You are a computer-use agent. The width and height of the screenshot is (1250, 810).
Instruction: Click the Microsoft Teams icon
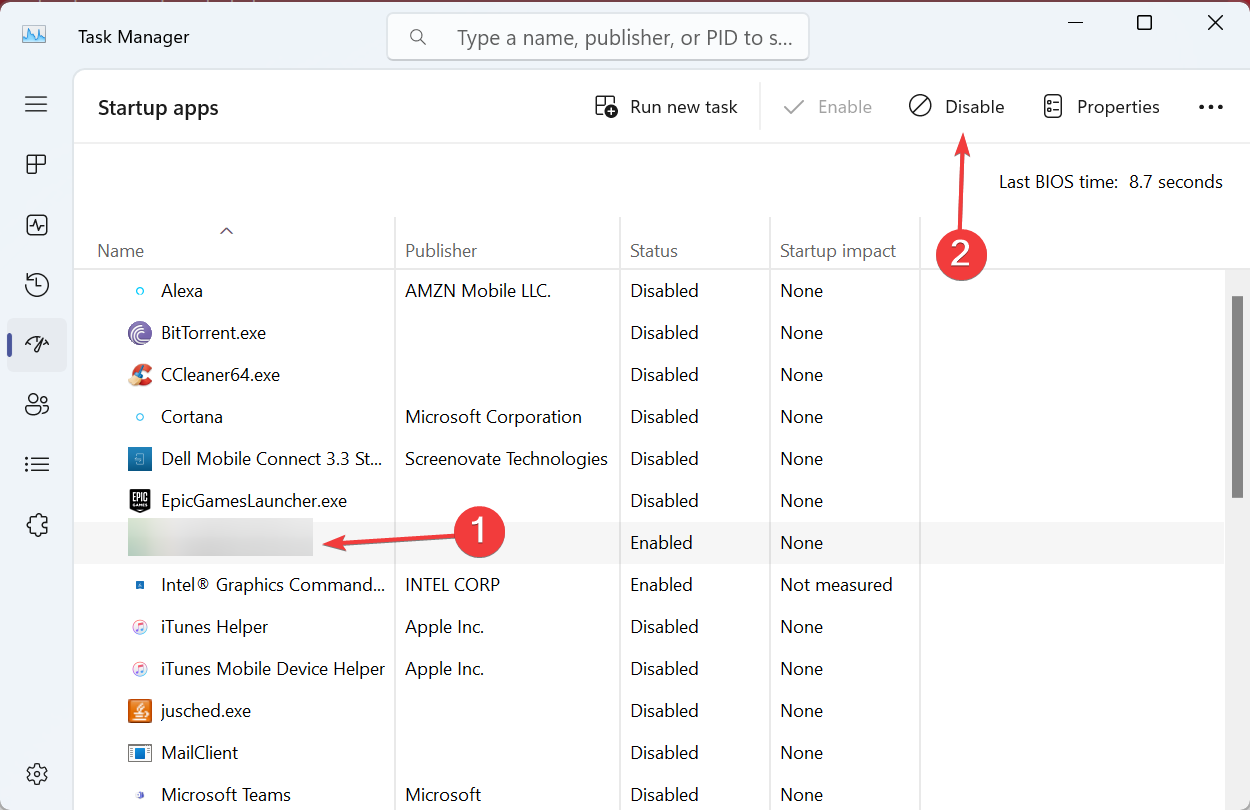(x=140, y=795)
